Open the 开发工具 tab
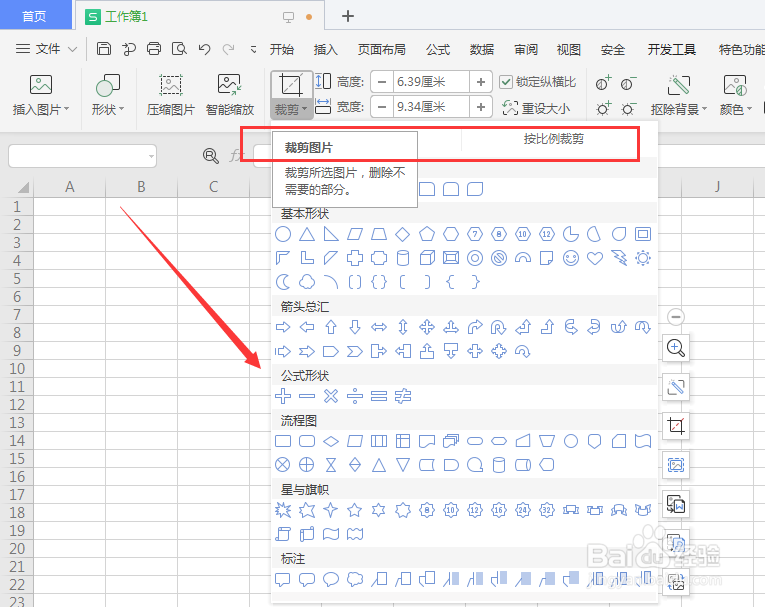This screenshot has height=607, width=765. pyautogui.click(x=671, y=49)
